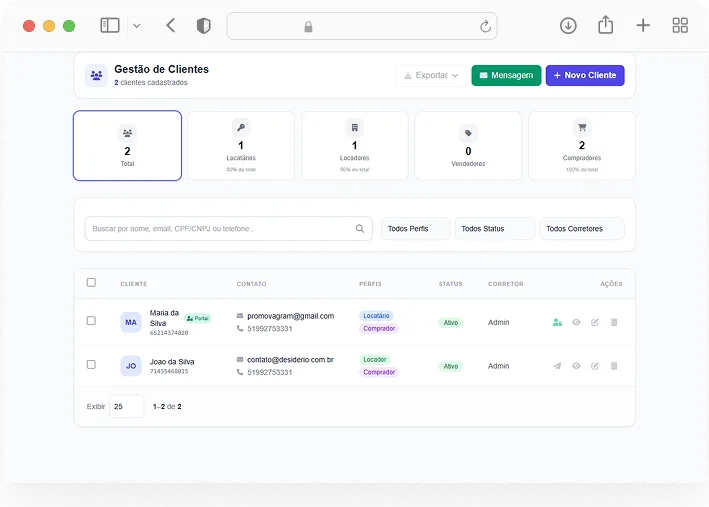Open portal access icon for Maria da Silva

557,322
